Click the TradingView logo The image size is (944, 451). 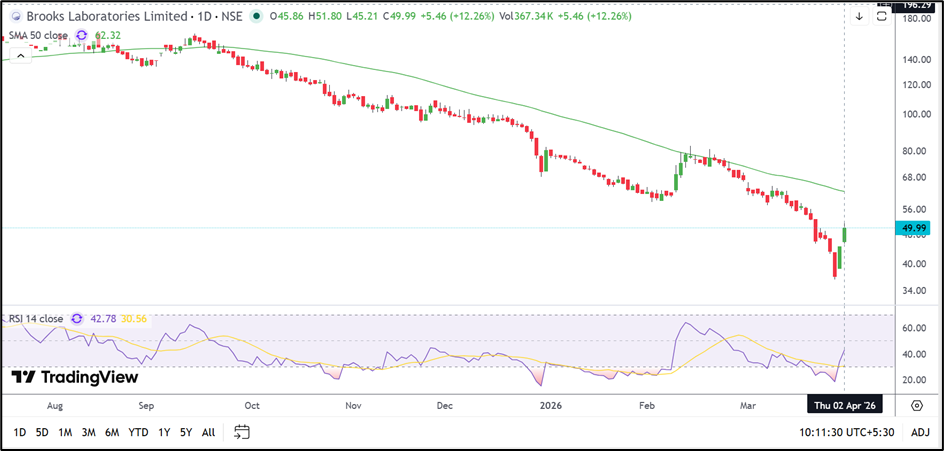pyautogui.click(x=75, y=377)
